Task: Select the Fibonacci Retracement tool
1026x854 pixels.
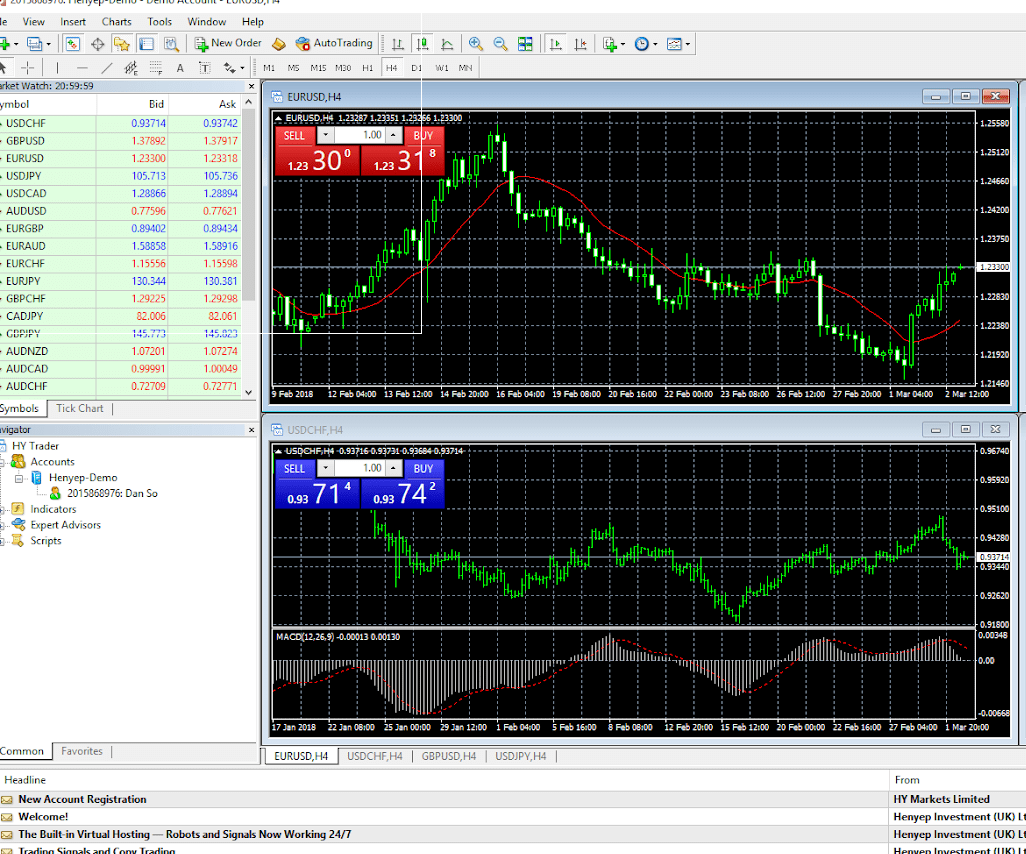Action: (156, 67)
